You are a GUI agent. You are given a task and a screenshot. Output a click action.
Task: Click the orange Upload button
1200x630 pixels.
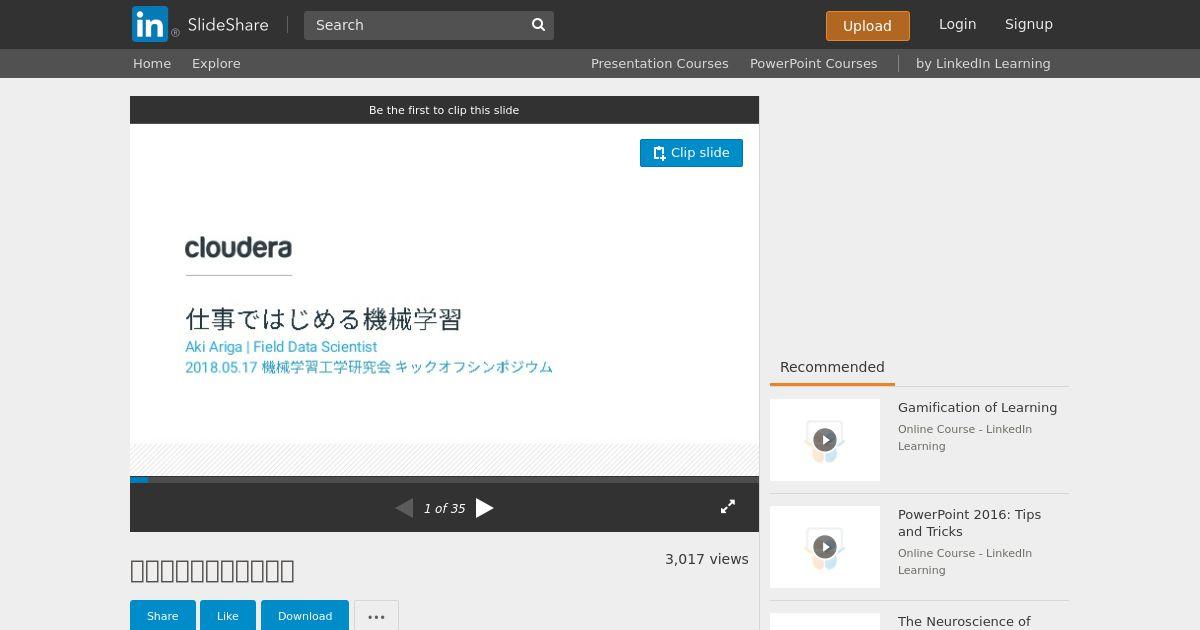pos(867,26)
